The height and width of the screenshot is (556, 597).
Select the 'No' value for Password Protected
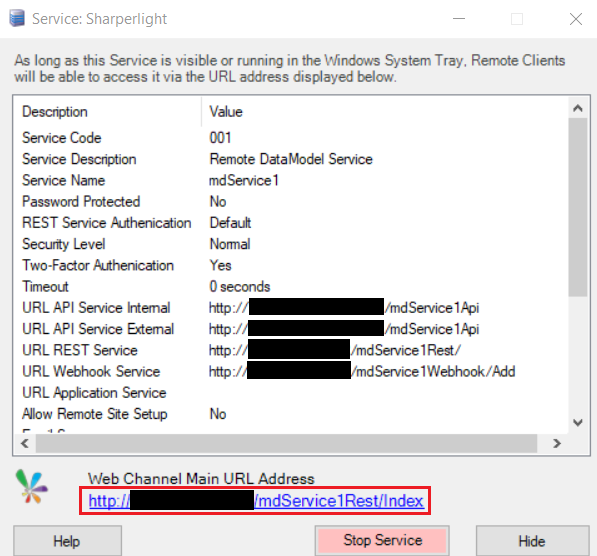pos(218,201)
